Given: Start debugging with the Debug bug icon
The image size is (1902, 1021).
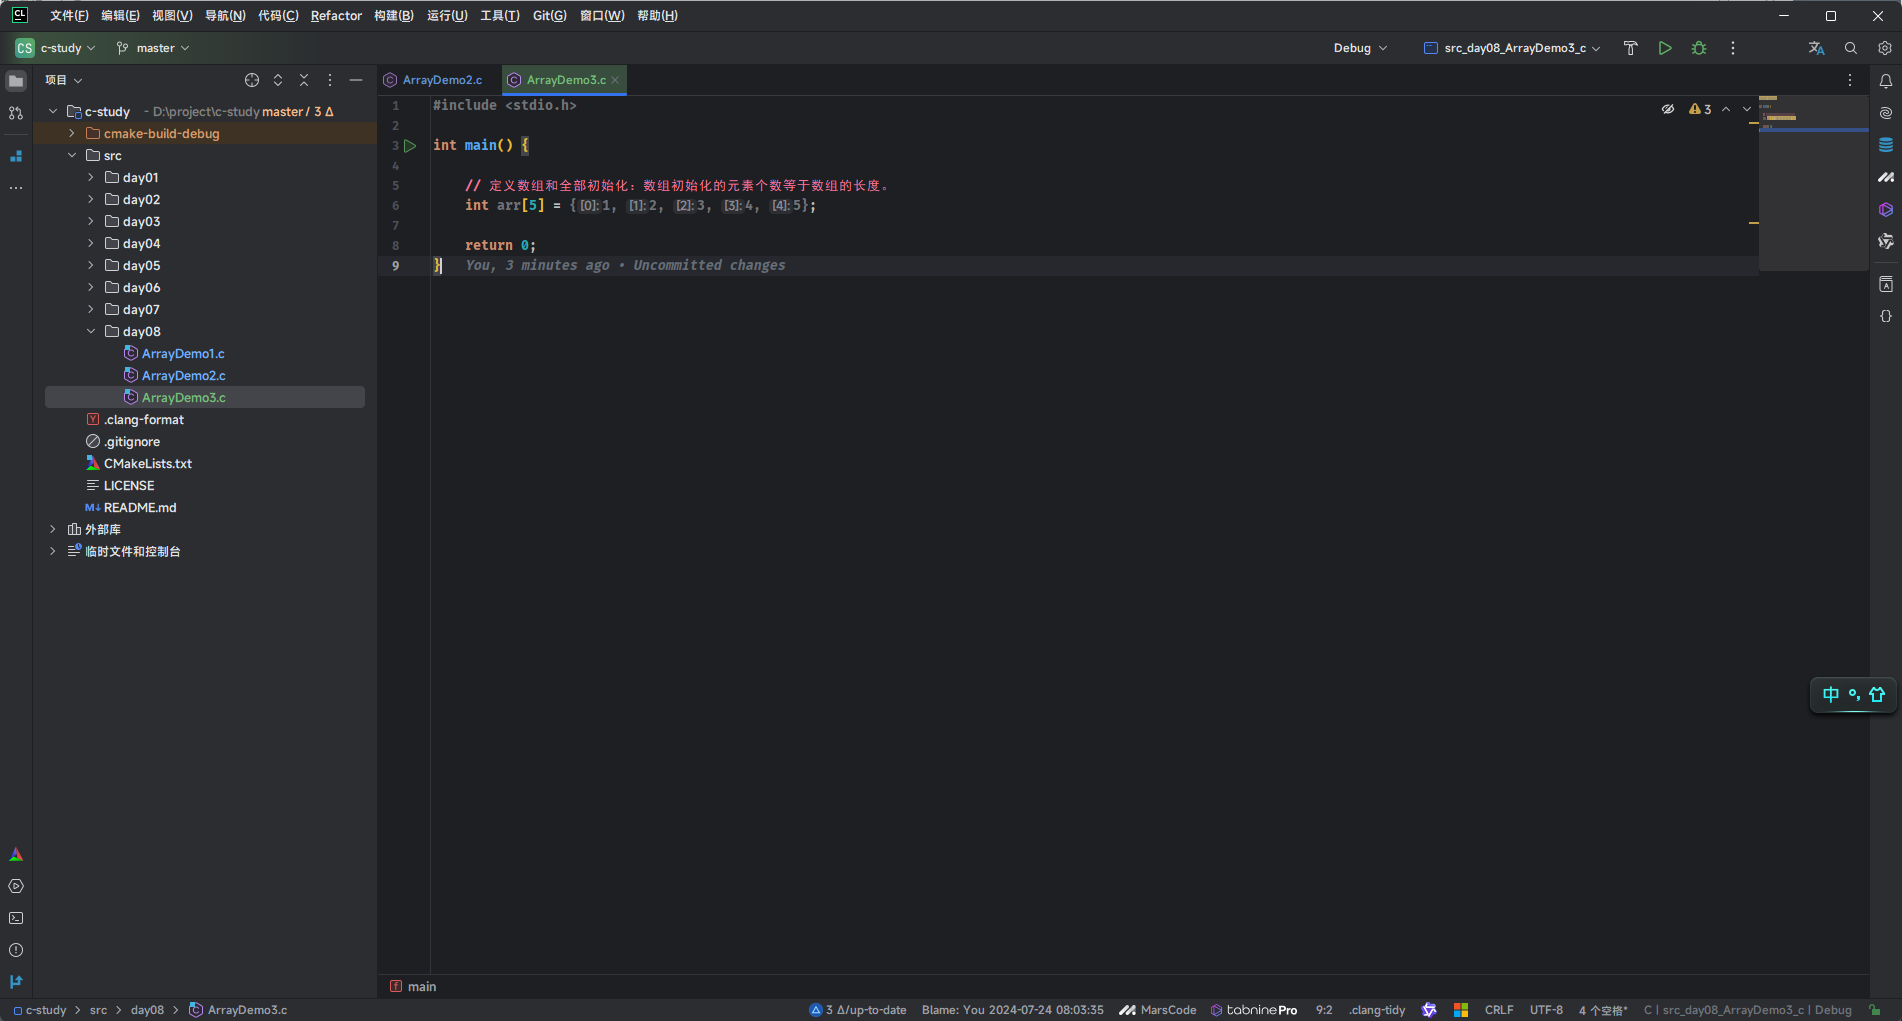Looking at the screenshot, I should [1699, 48].
